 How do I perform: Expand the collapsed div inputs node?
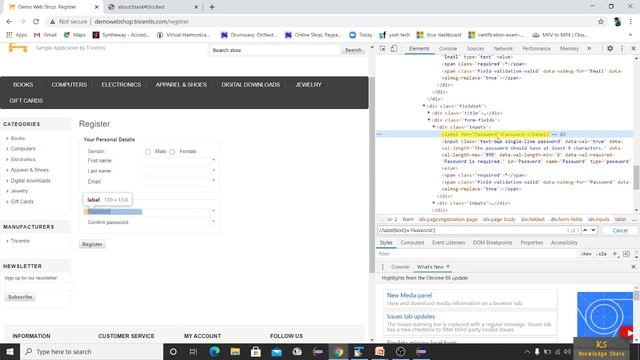pyautogui.click(x=433, y=203)
